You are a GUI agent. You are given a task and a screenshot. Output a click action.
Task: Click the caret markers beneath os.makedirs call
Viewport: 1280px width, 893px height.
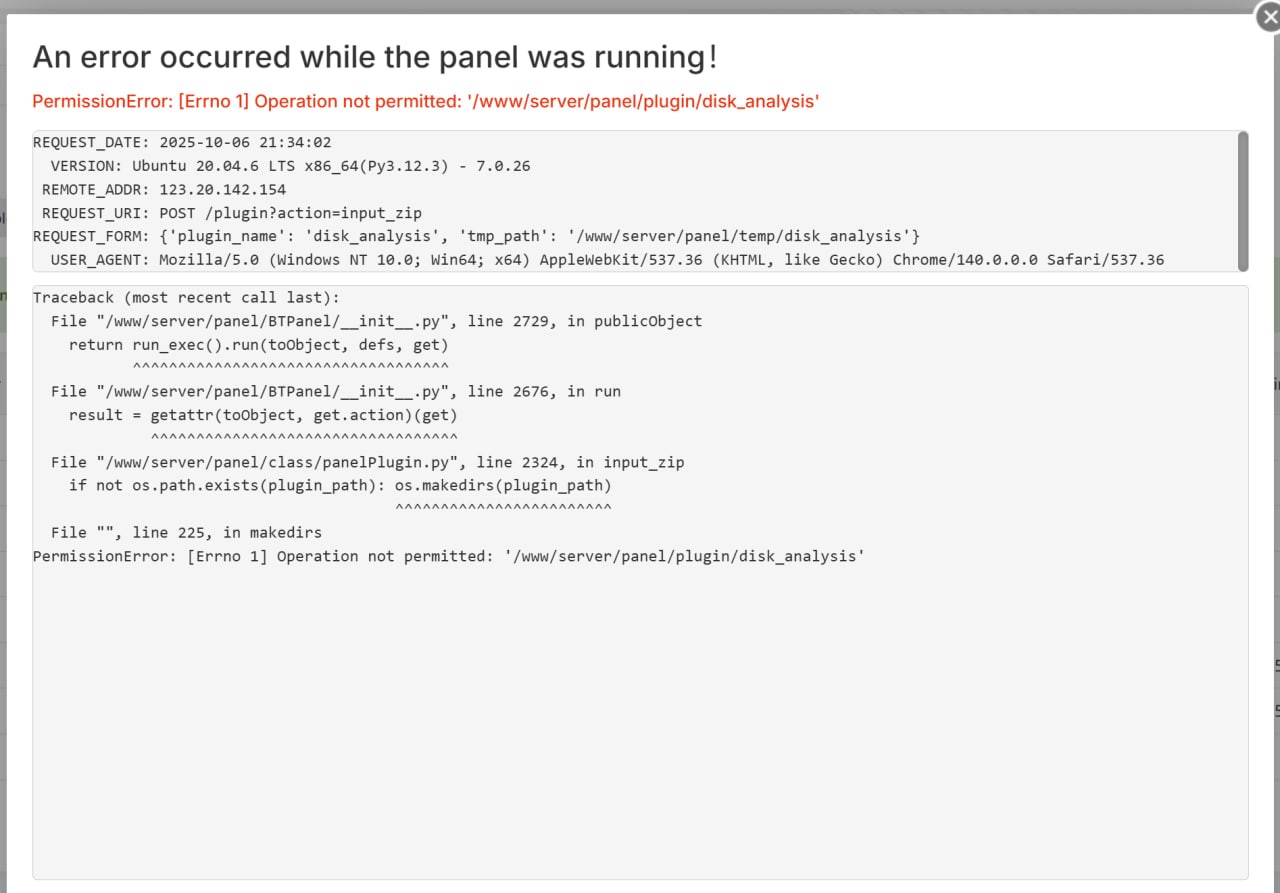(x=503, y=508)
